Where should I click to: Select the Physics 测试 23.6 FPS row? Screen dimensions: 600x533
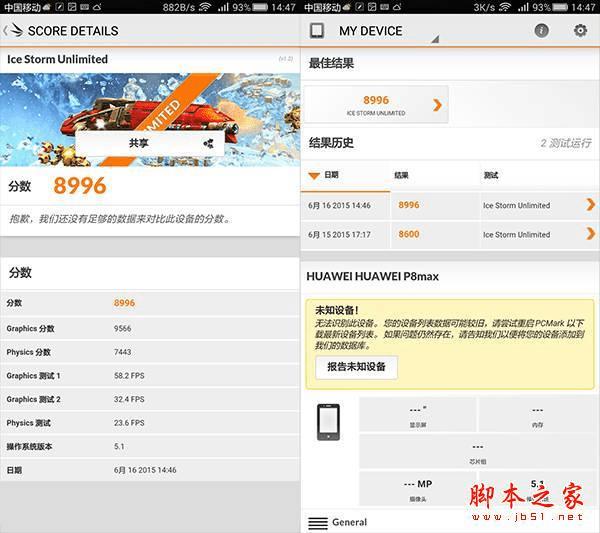pyautogui.click(x=150, y=423)
